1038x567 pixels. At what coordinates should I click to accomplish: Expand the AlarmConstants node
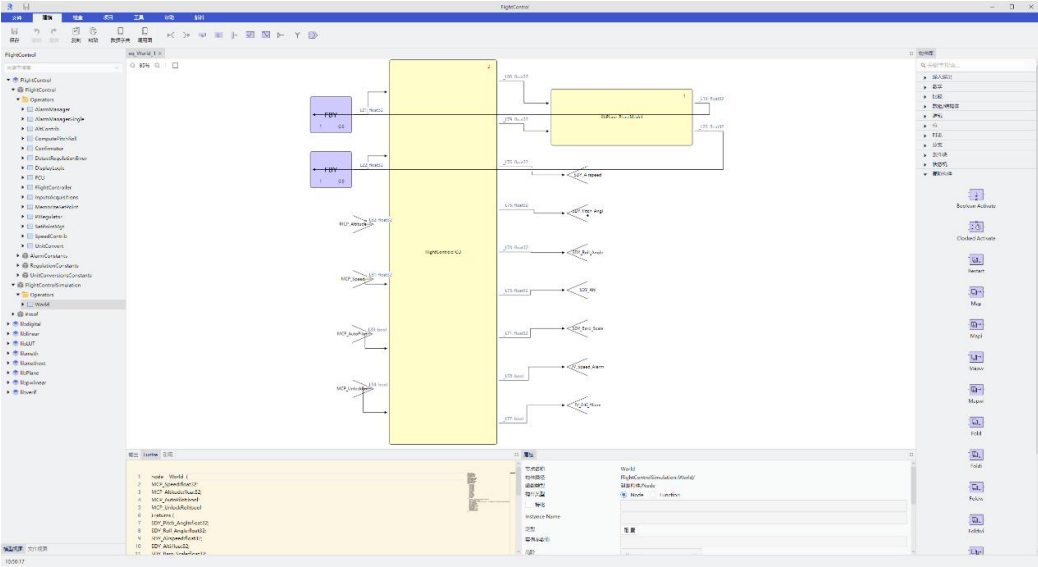(x=18, y=255)
